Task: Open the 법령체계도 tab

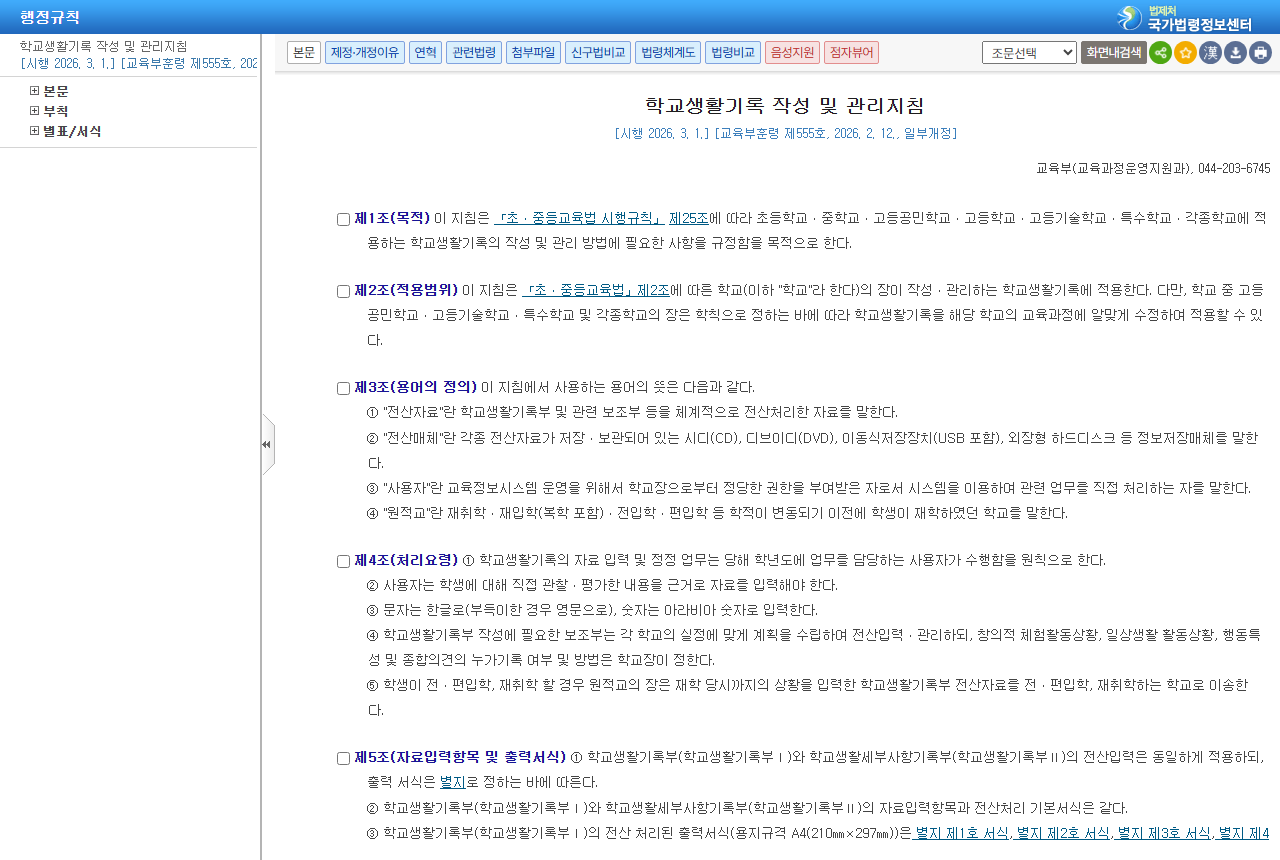Action: coord(668,53)
